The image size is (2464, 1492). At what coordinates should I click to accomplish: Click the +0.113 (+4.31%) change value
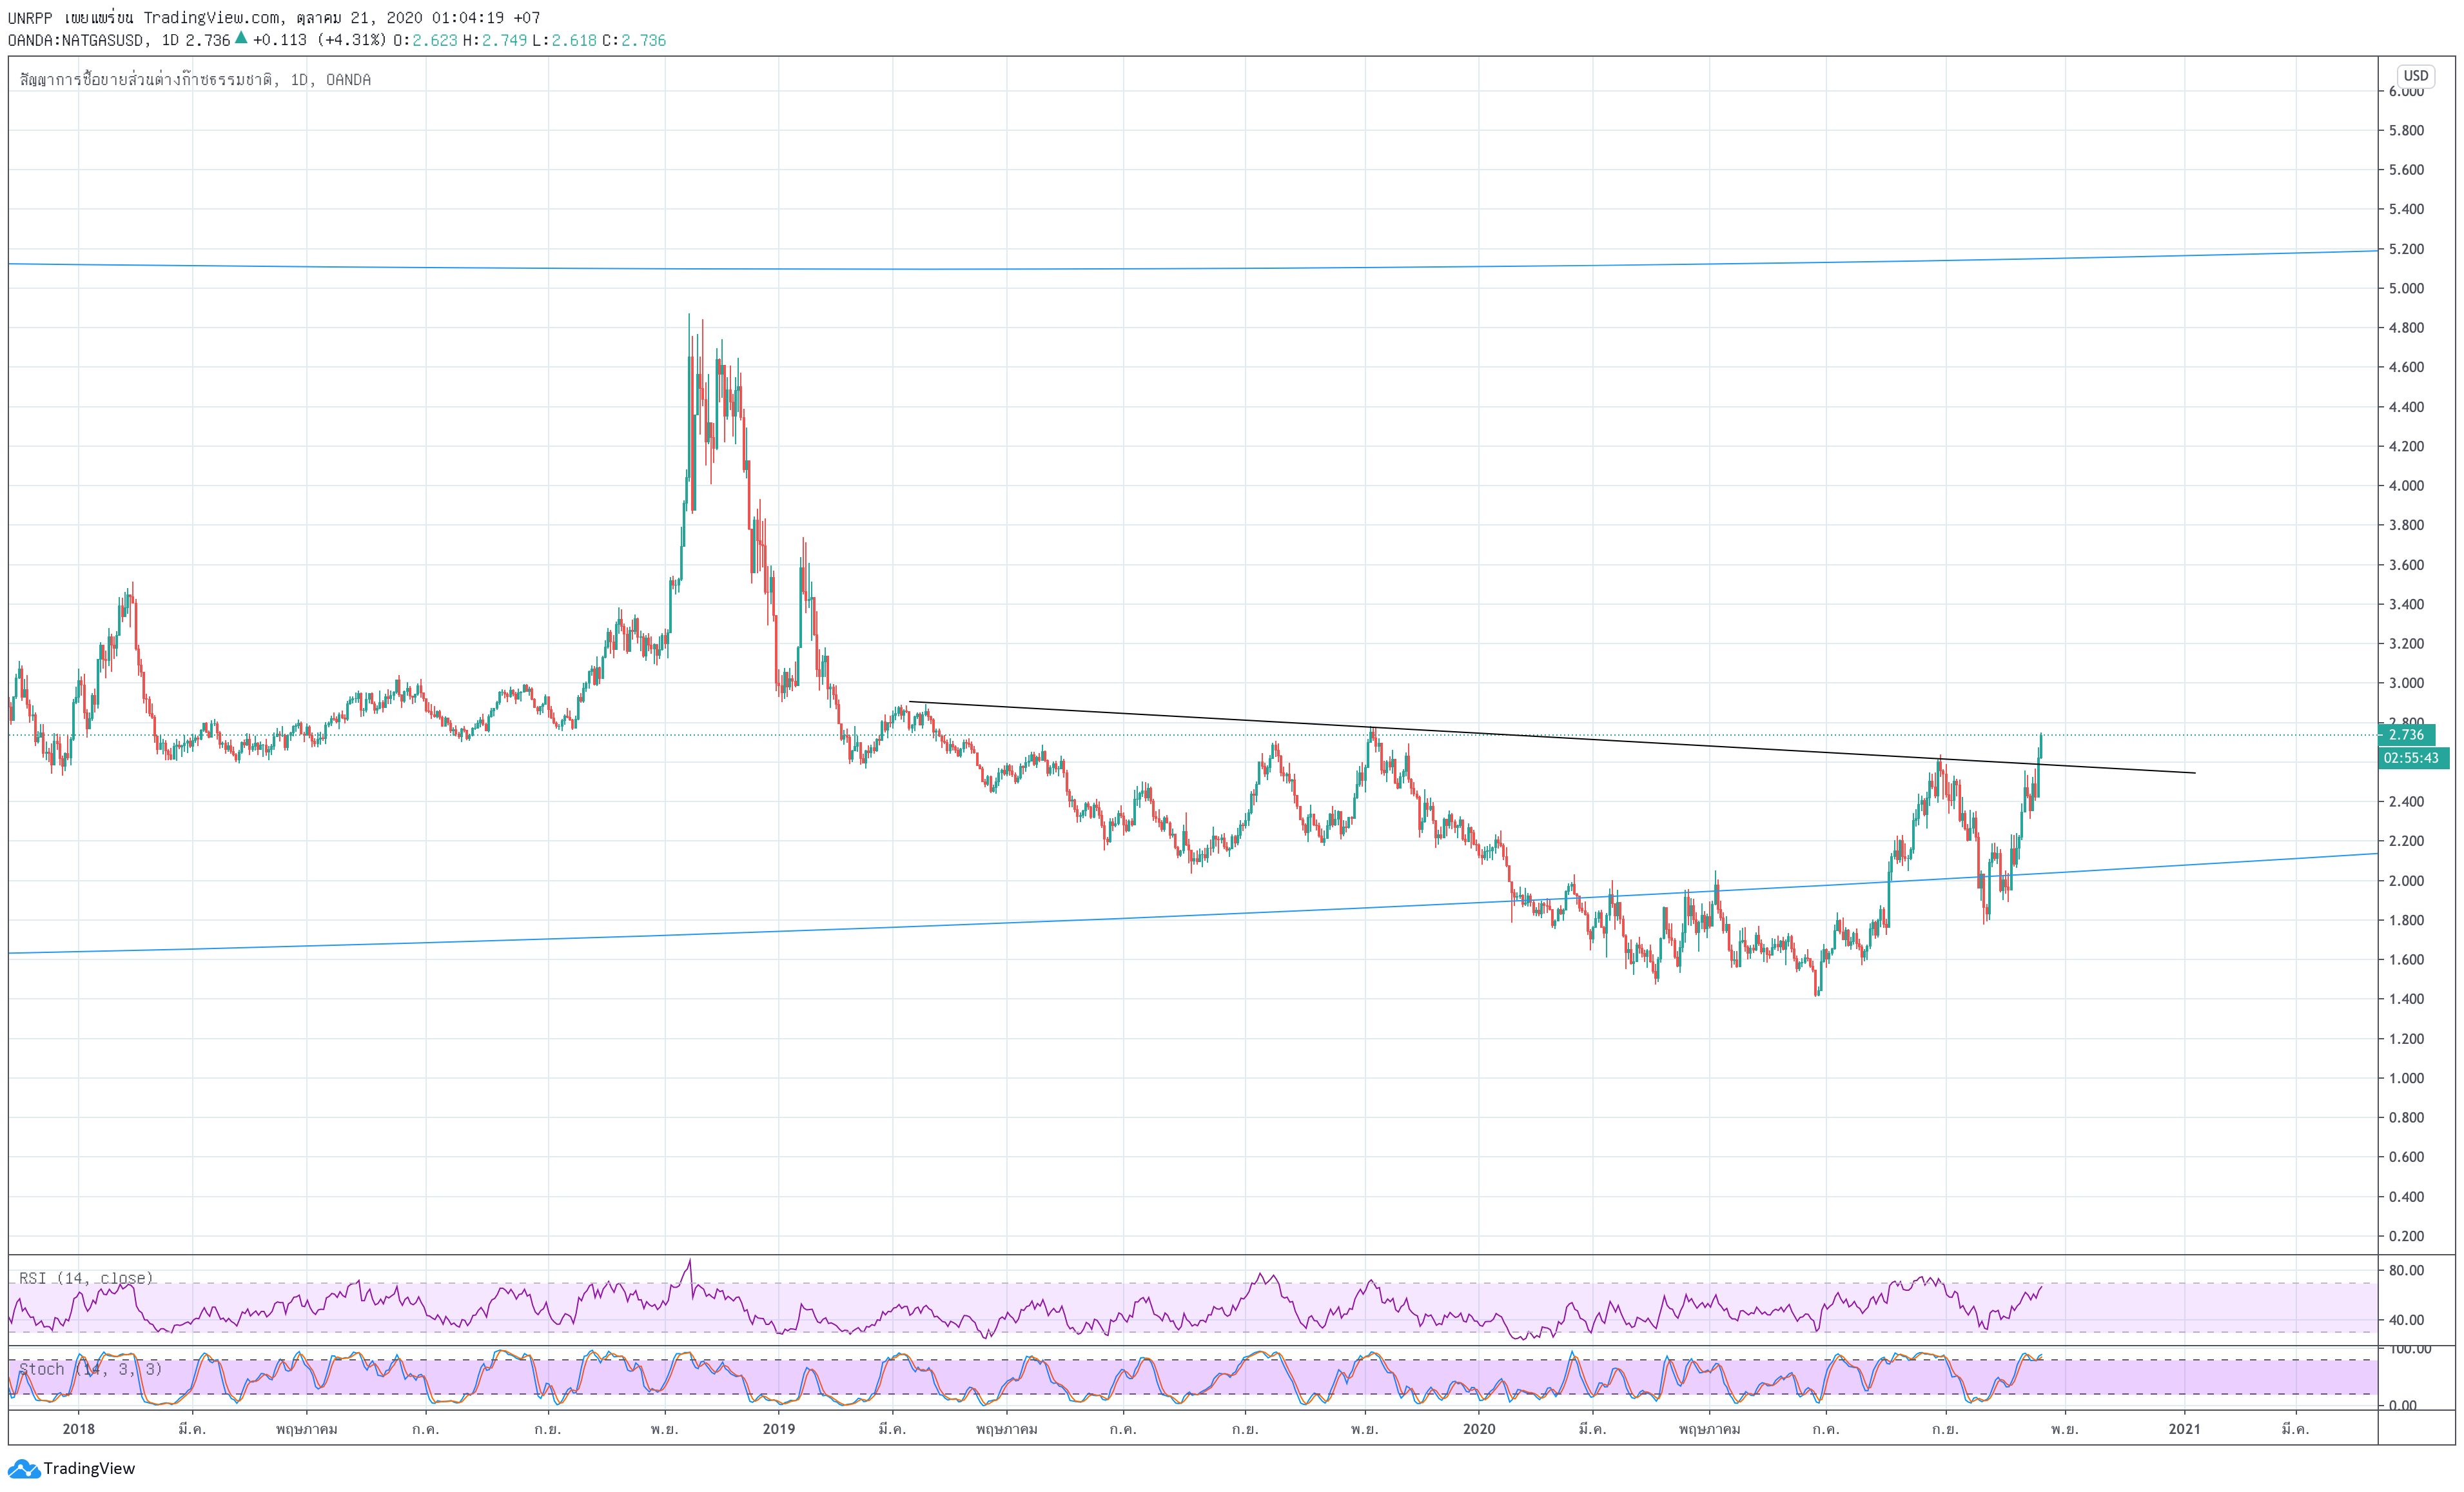click(x=319, y=40)
